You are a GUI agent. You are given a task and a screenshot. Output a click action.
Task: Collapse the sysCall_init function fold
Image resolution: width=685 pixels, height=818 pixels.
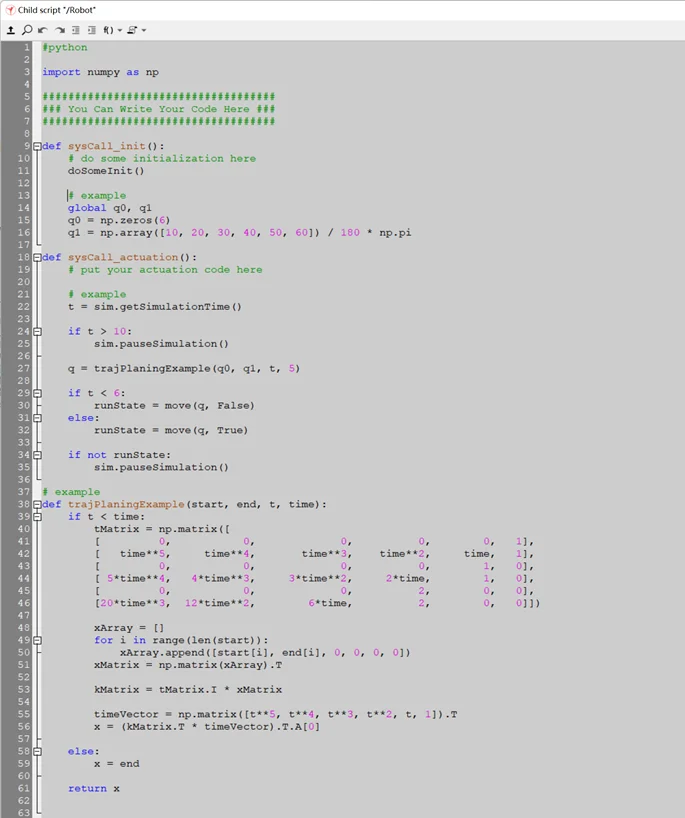click(x=37, y=146)
